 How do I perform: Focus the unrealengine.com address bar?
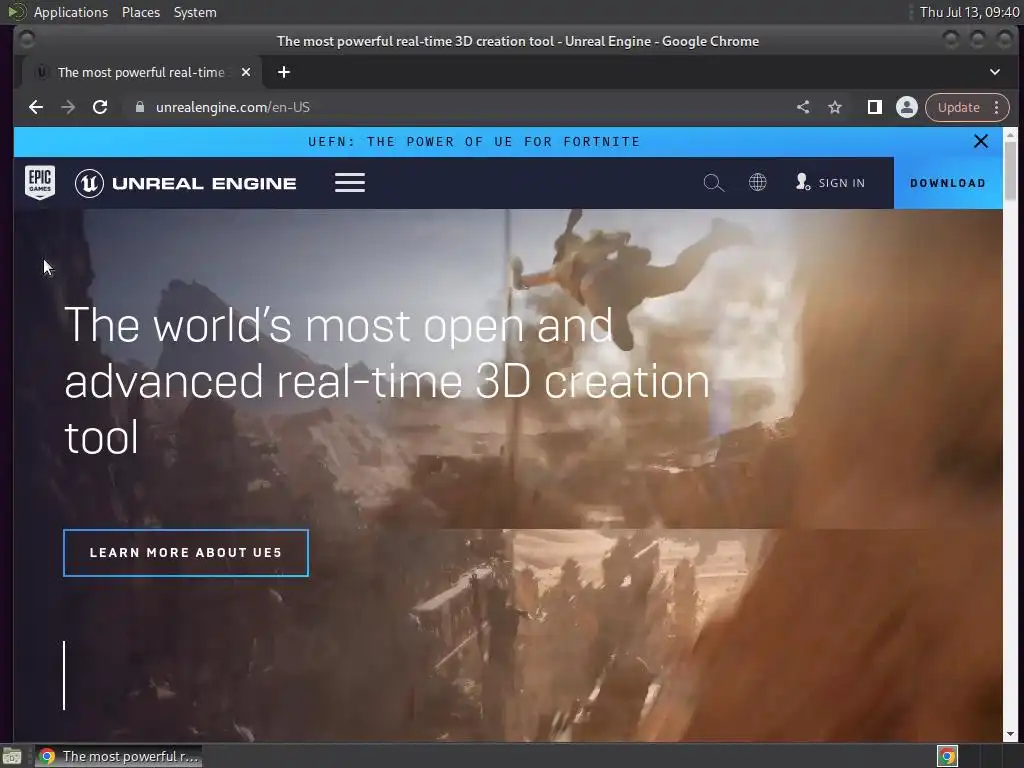[x=457, y=107]
